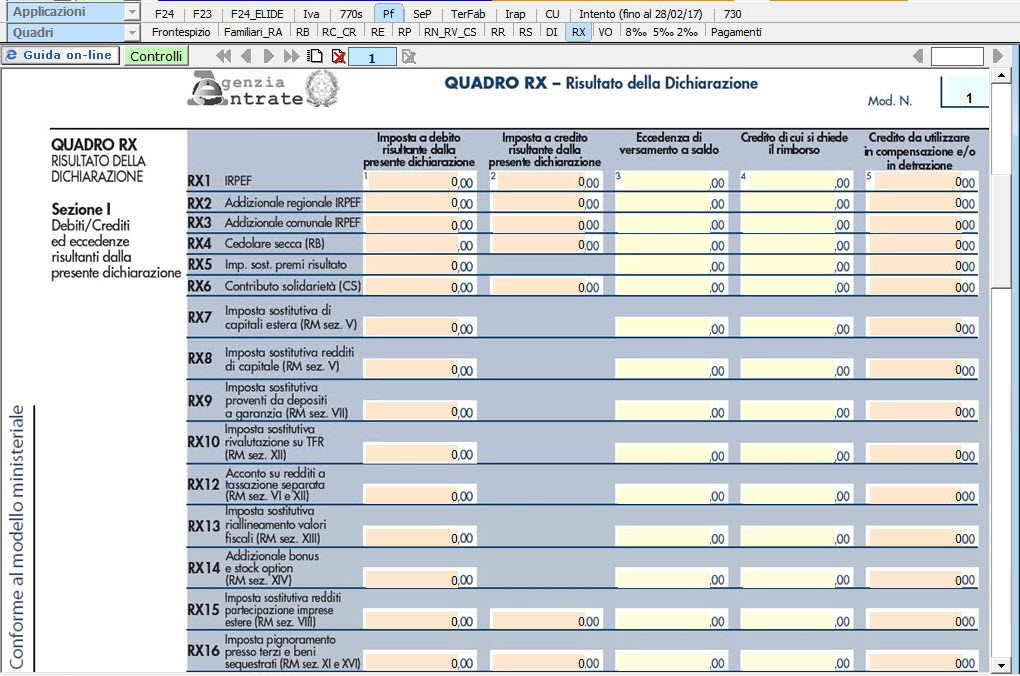Open the RR quadro tab

pos(498,32)
